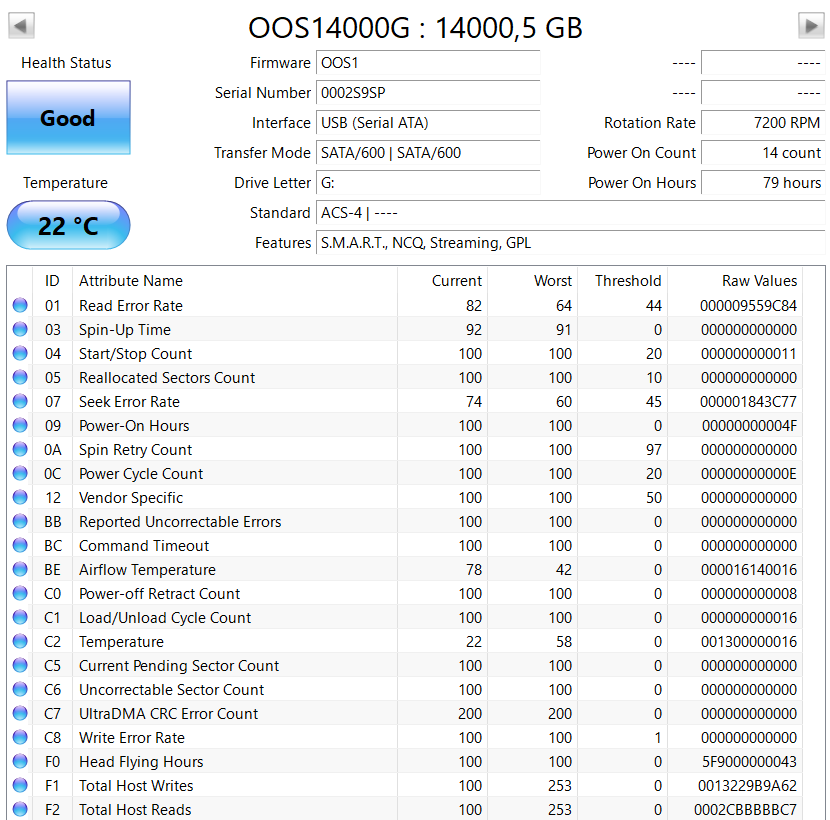
Task: Click status dot for Uncorrectable Sector Count
Action: pyautogui.click(x=20, y=689)
